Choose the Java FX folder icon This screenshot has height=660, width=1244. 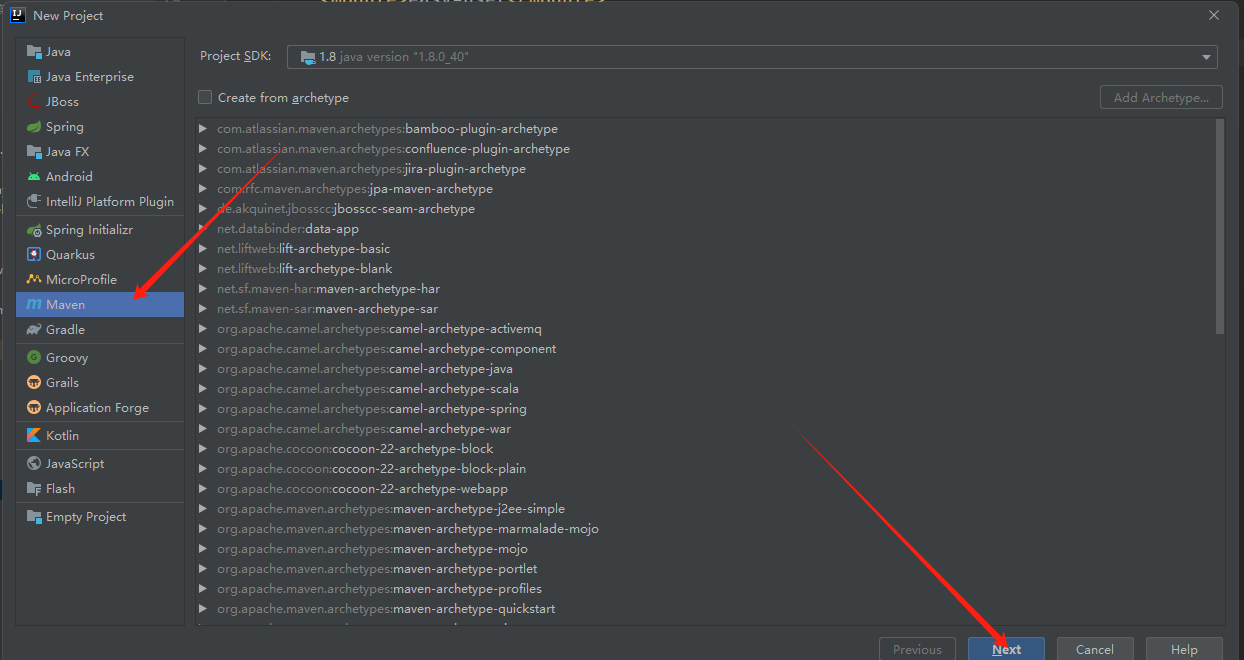pyautogui.click(x=34, y=152)
